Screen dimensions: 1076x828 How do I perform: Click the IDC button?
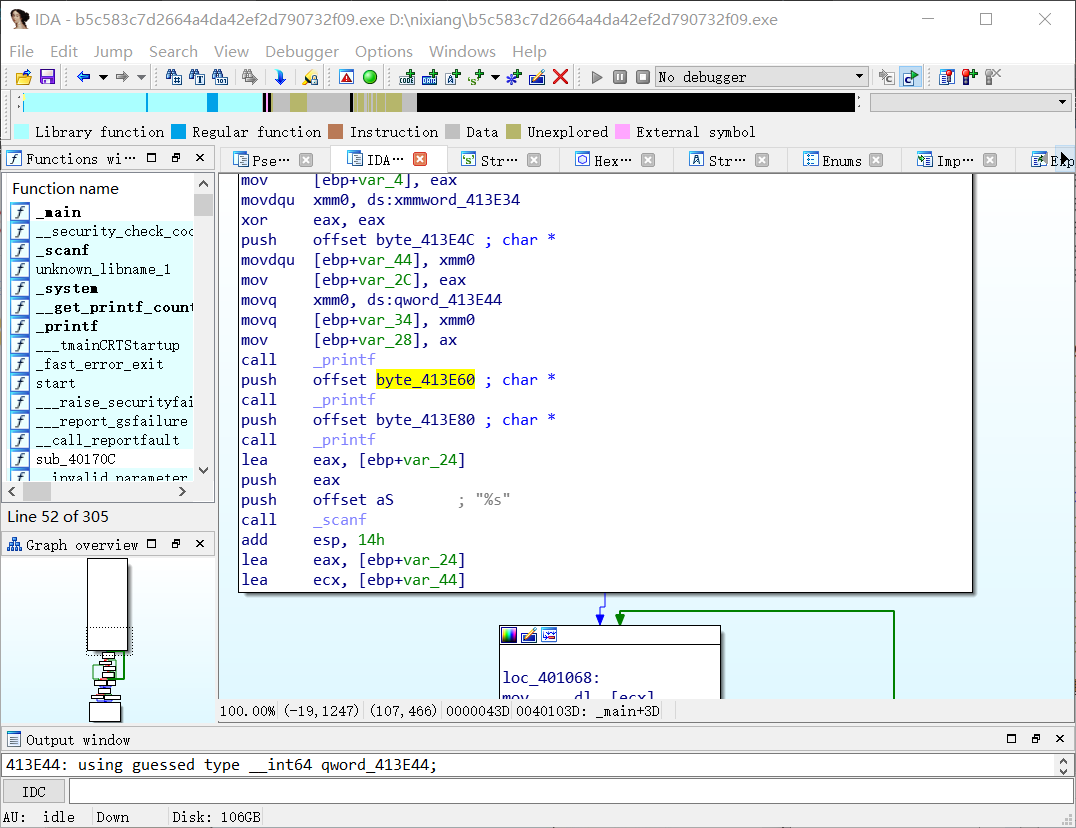click(x=33, y=792)
